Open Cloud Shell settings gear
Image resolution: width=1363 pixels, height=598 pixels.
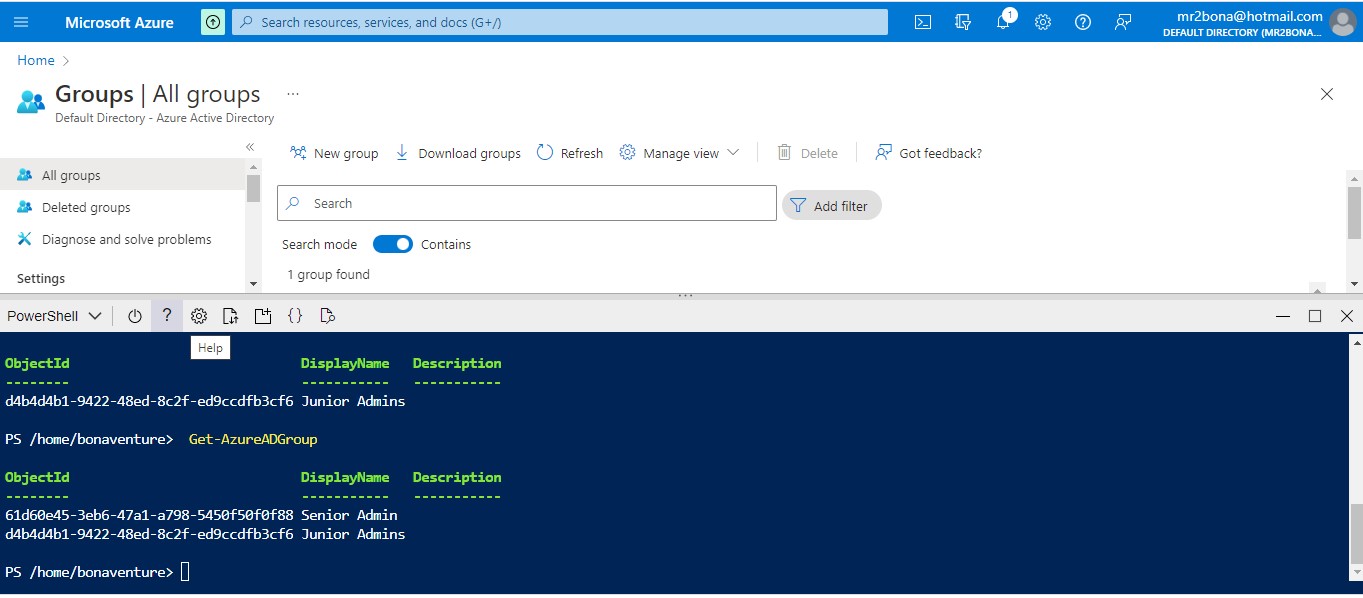click(199, 315)
